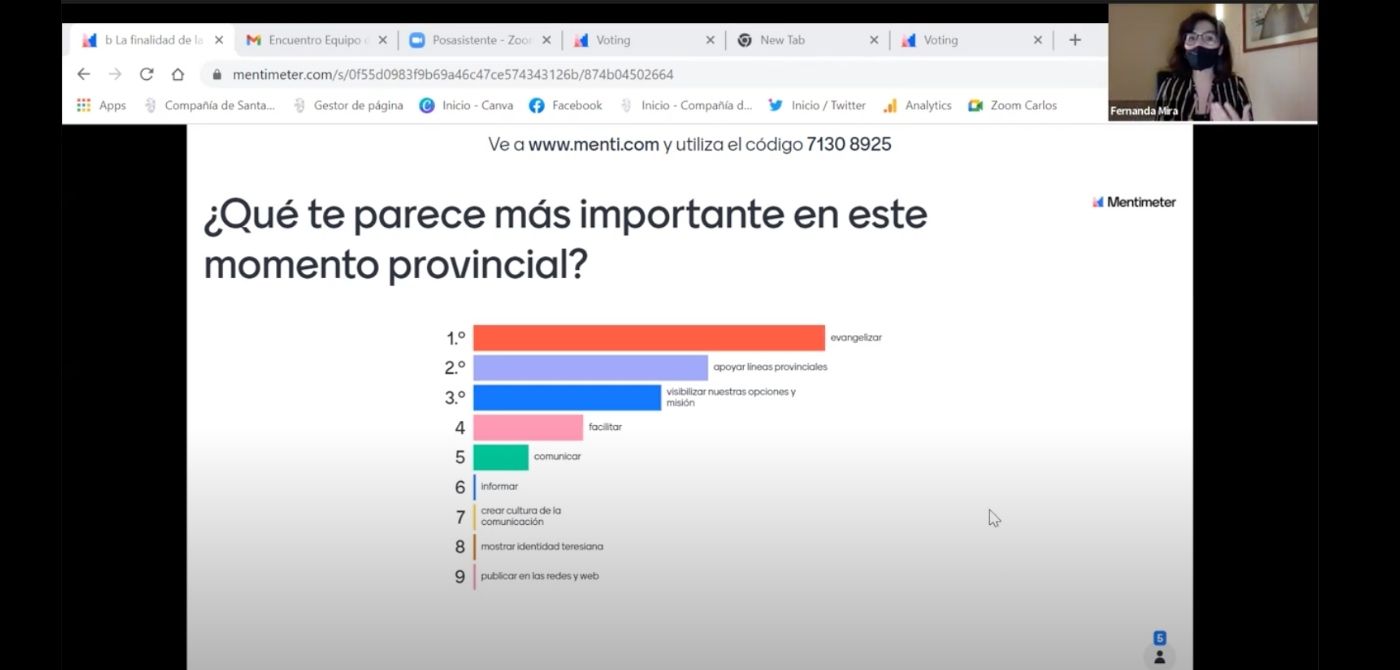Open the Apps bookmarks grid
1400x670 pixels.
(x=101, y=105)
